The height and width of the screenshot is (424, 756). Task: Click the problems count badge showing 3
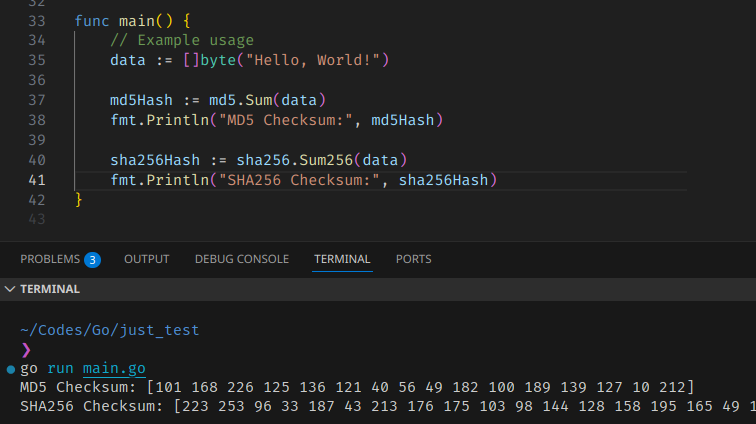[92, 259]
